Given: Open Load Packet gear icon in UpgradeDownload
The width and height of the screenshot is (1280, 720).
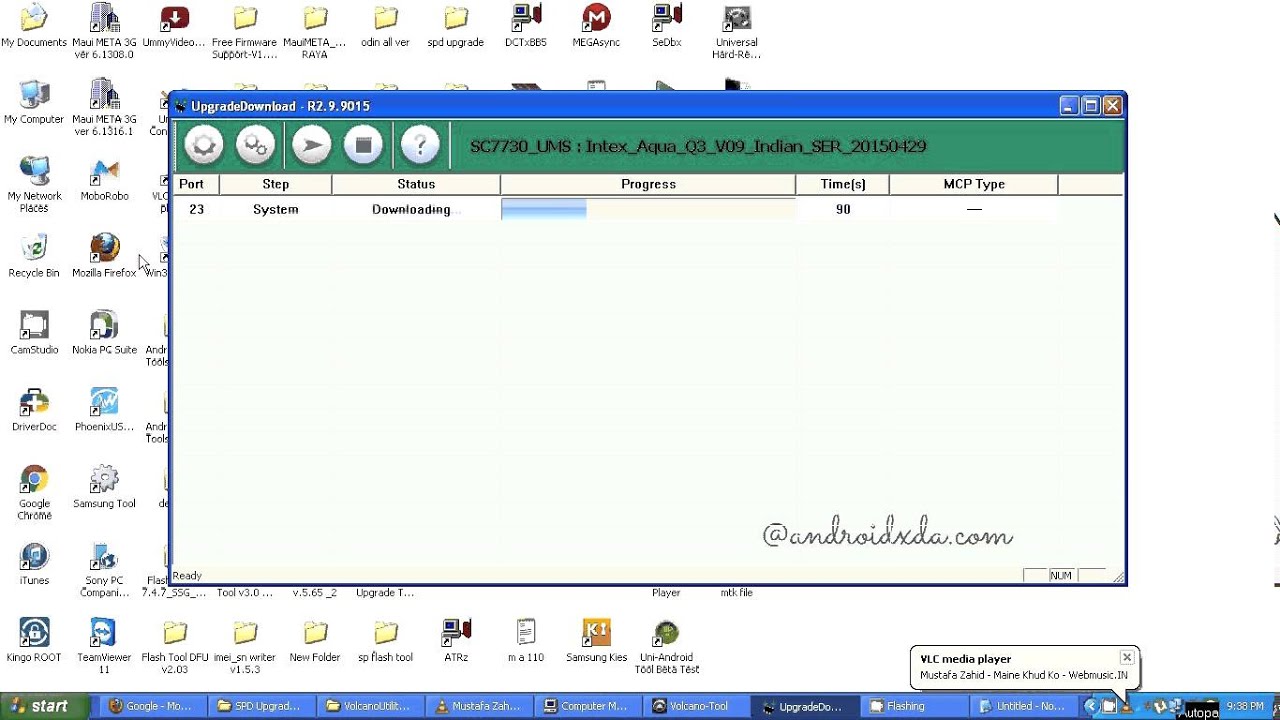Looking at the screenshot, I should 203,146.
